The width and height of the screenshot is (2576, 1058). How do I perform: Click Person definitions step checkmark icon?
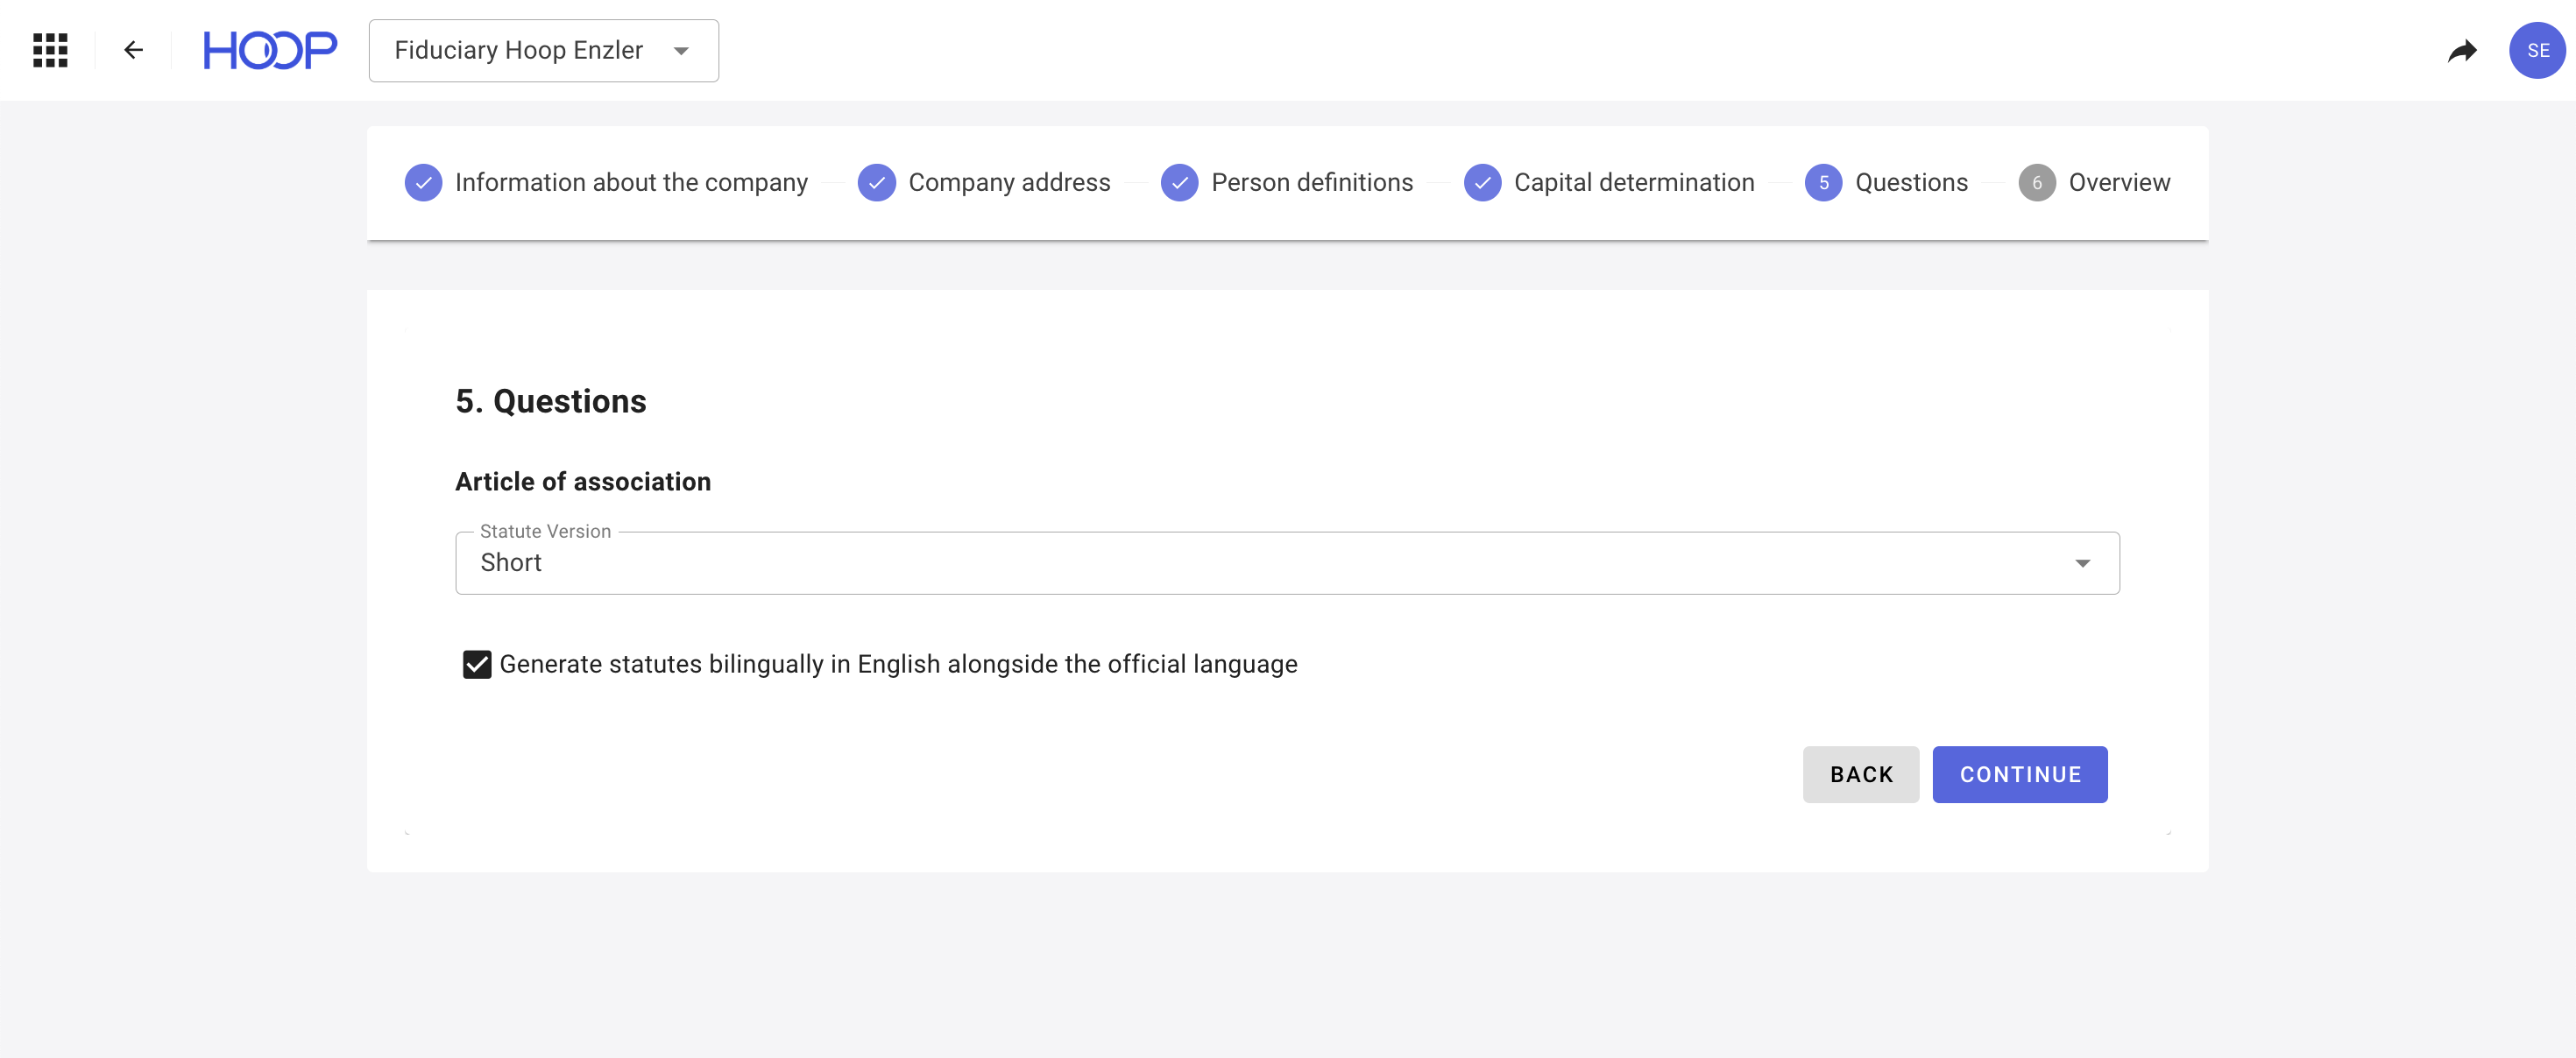1179,183
